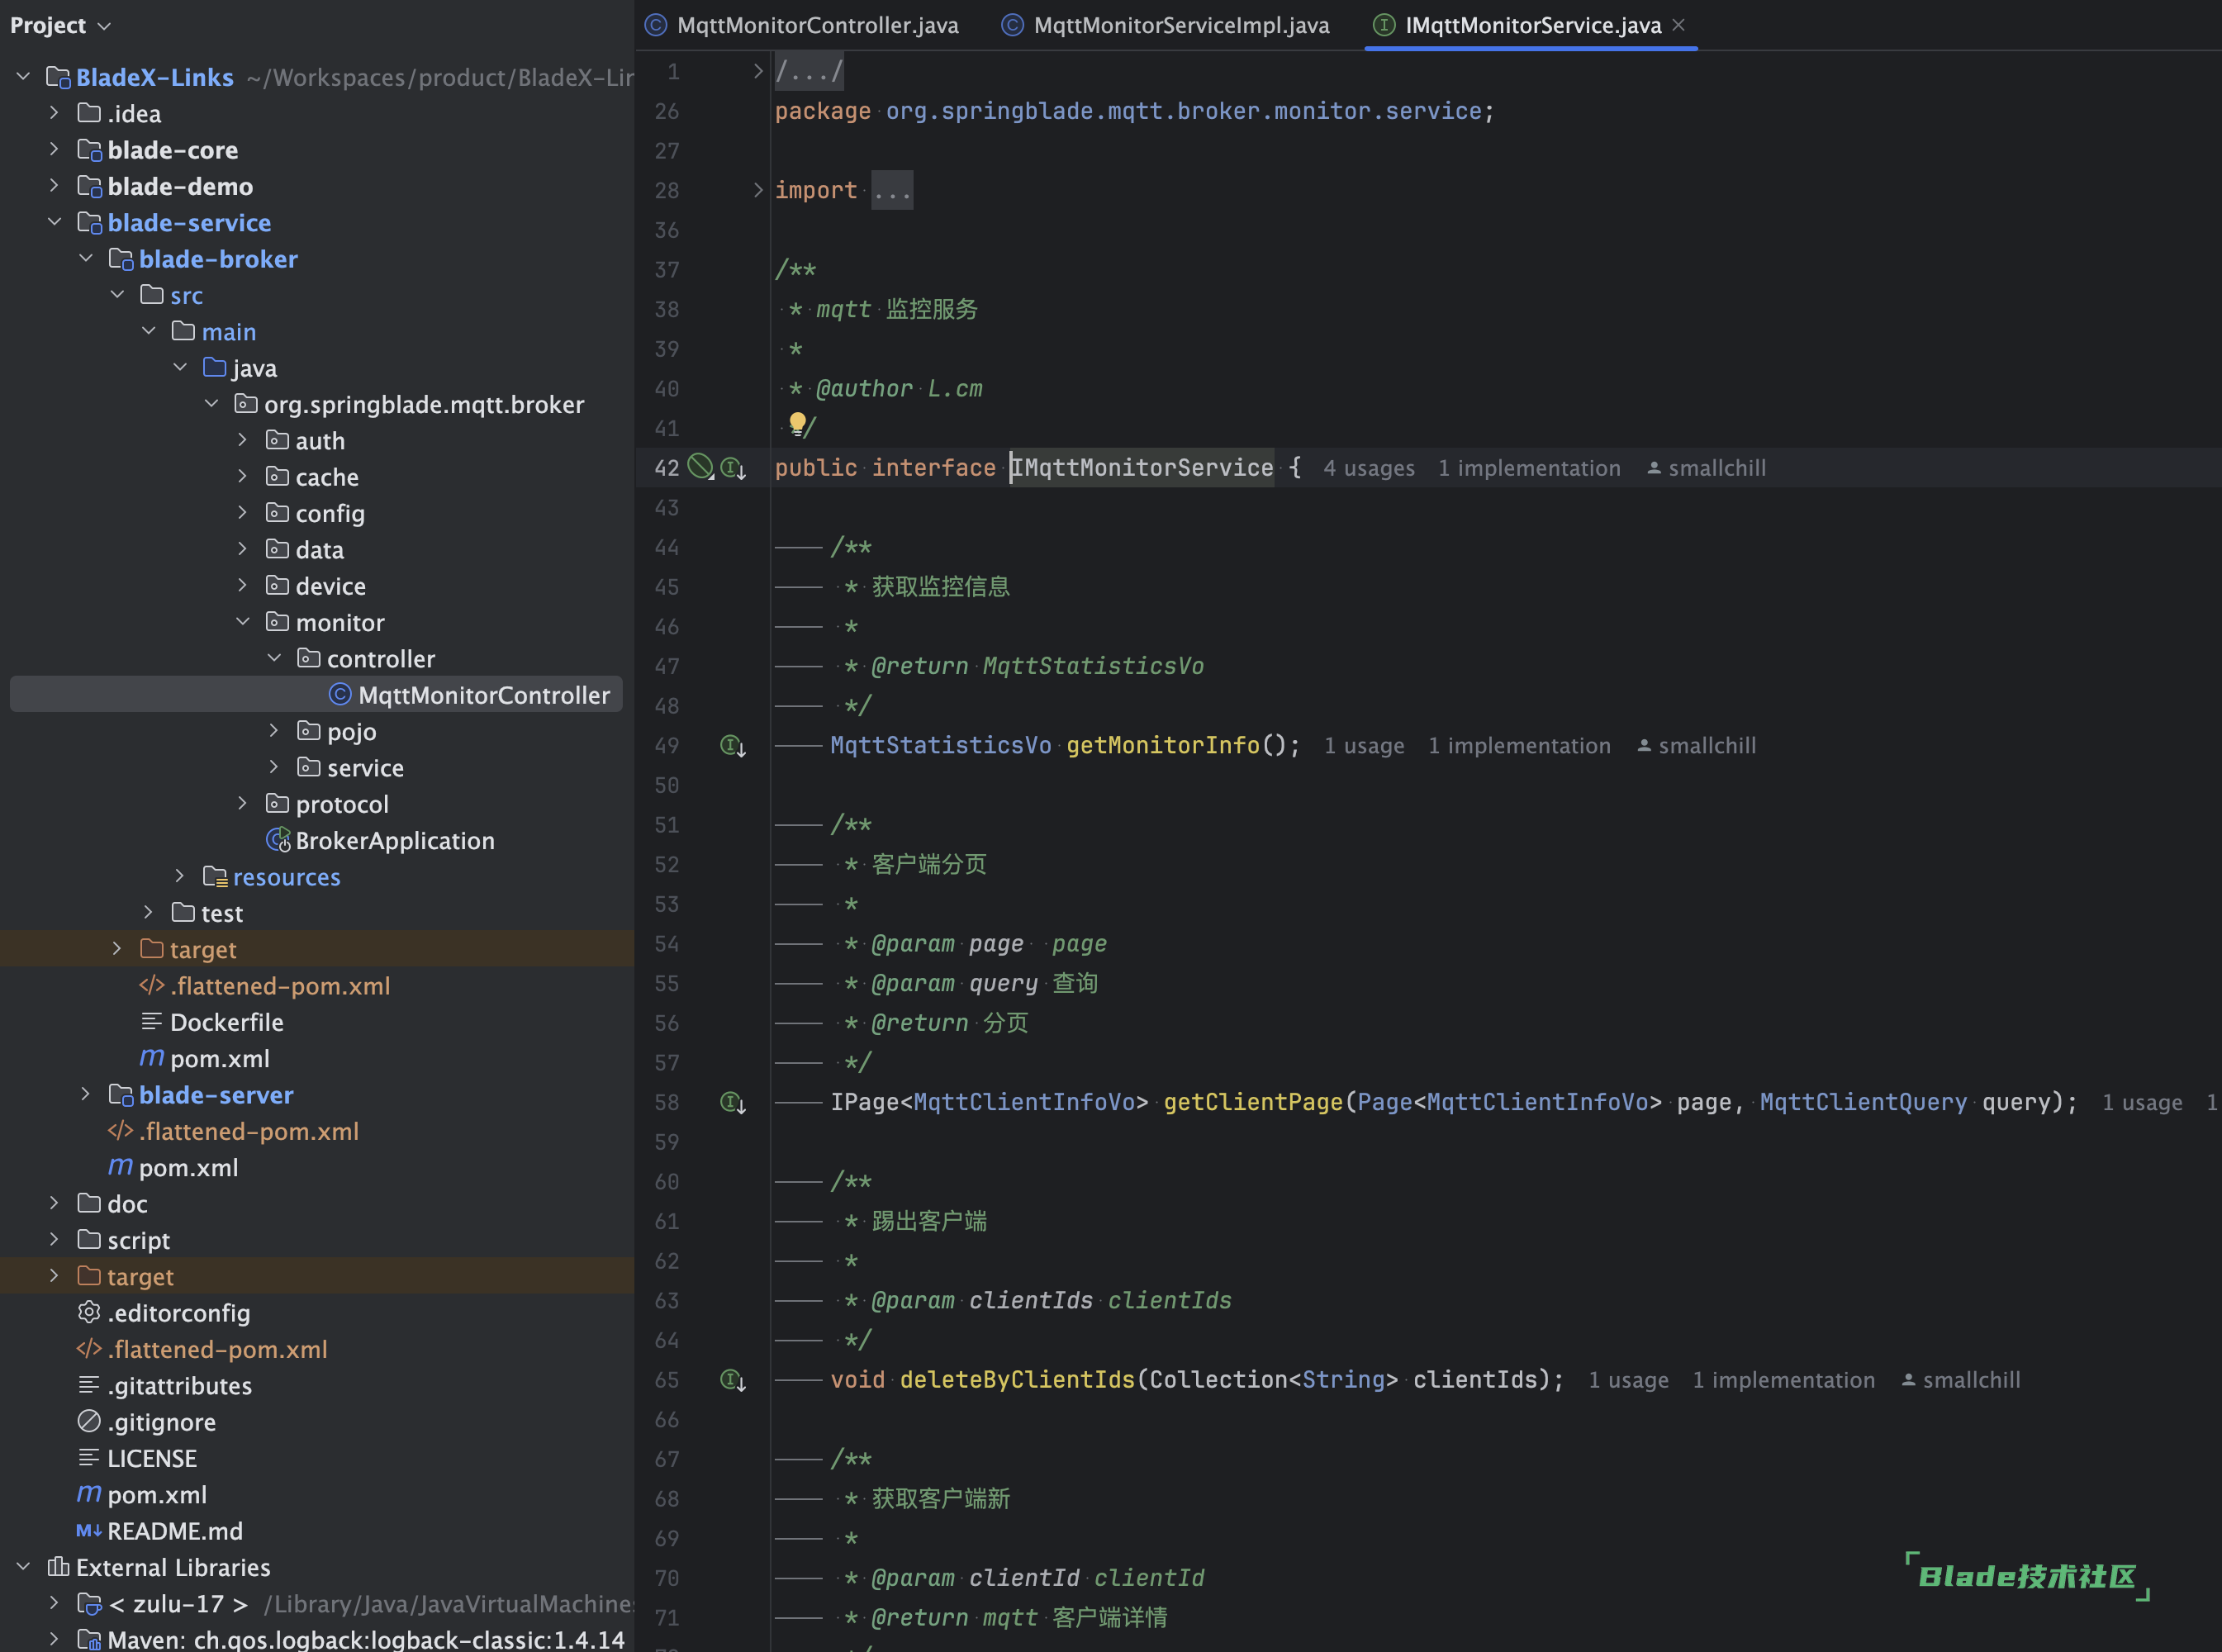Click the zulu-17 JDK library icon
This screenshot has height=1652, width=2222.
90,1604
